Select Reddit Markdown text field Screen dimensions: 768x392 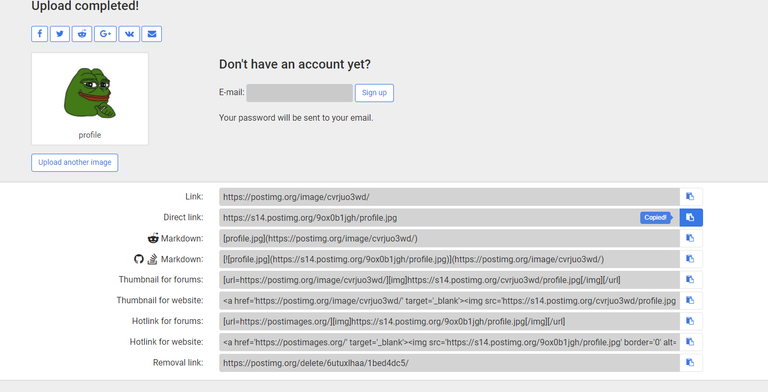tap(449, 238)
